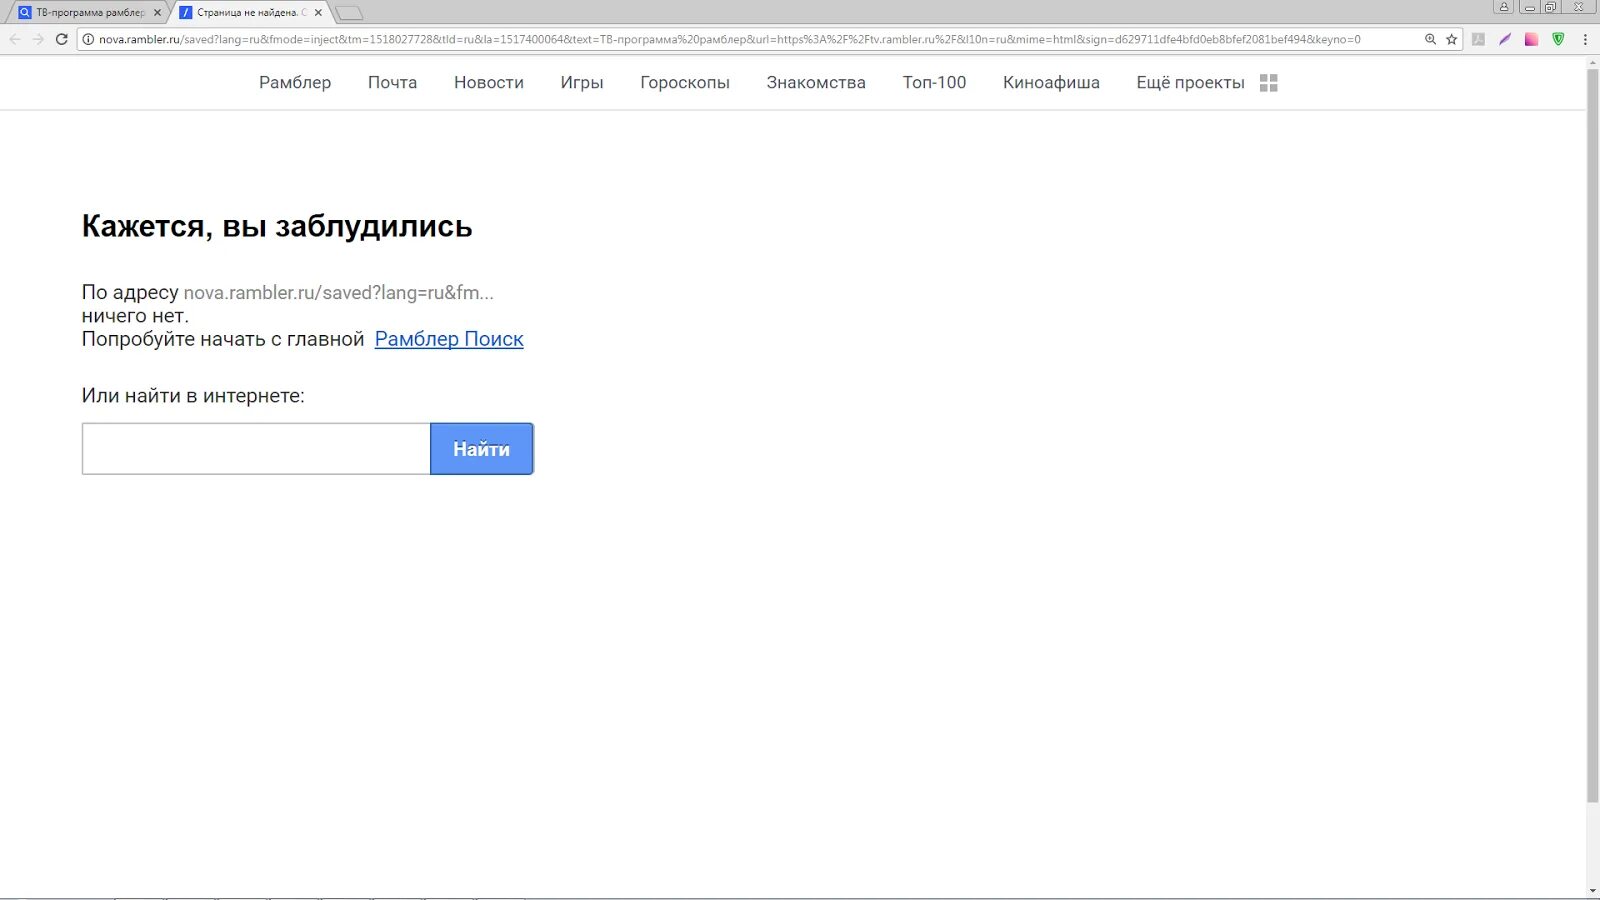The image size is (1600, 900).
Task: Click the text Или найти в интернете:
Action: click(193, 396)
